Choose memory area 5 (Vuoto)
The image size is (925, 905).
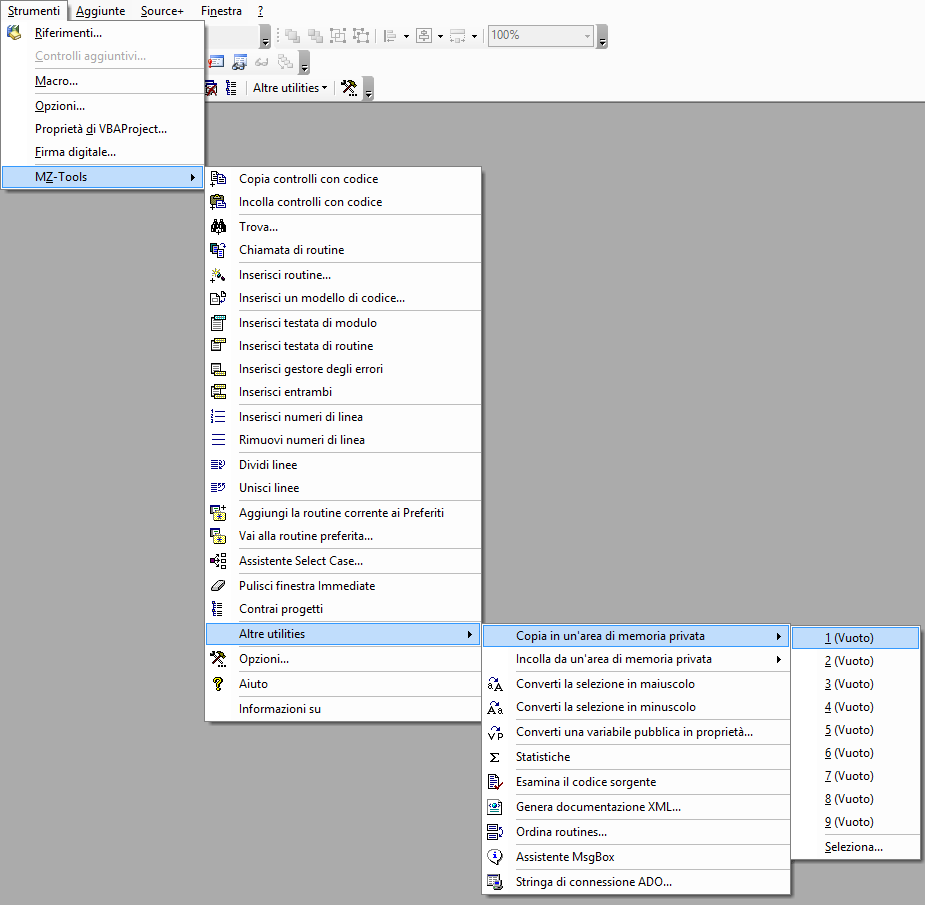pos(855,730)
